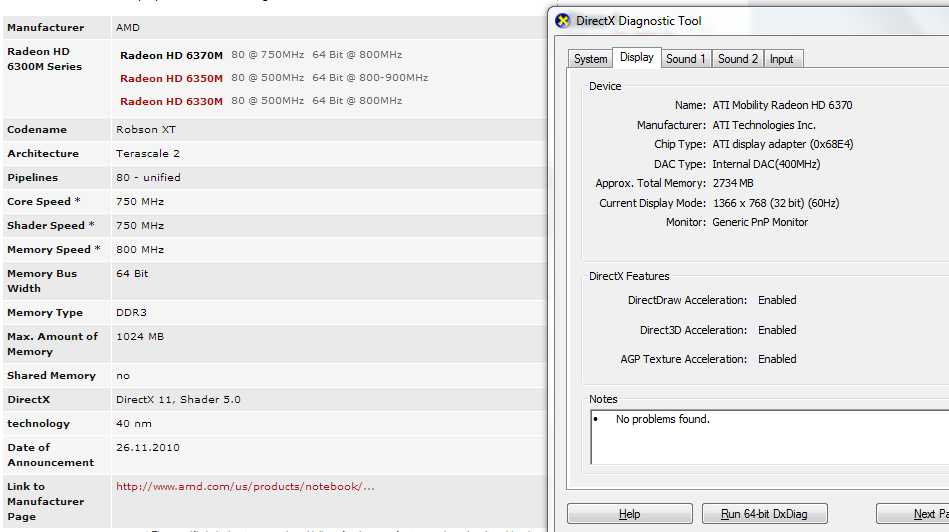The height and width of the screenshot is (532, 949).
Task: Click the Help button in DxDiag
Action: coord(629,514)
